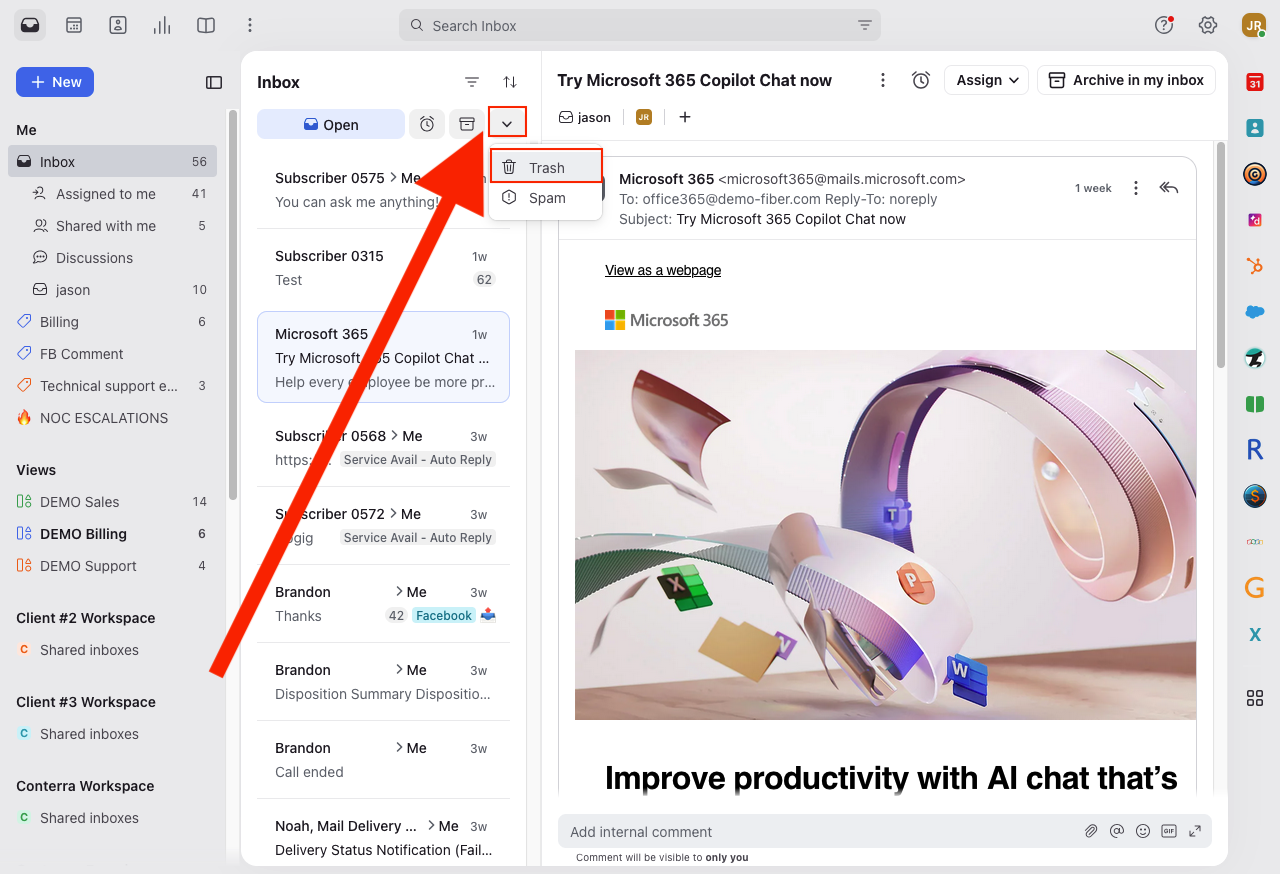
Task: Open Subscriber 0315 Test conversation
Action: [x=384, y=268]
